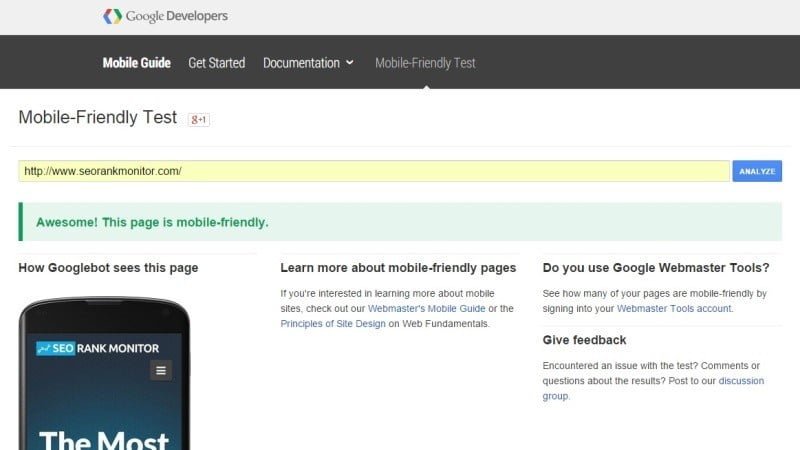The height and width of the screenshot is (450, 800).
Task: Click the 'Mobile-Friendly Test' page title
Action: [x=97, y=117]
